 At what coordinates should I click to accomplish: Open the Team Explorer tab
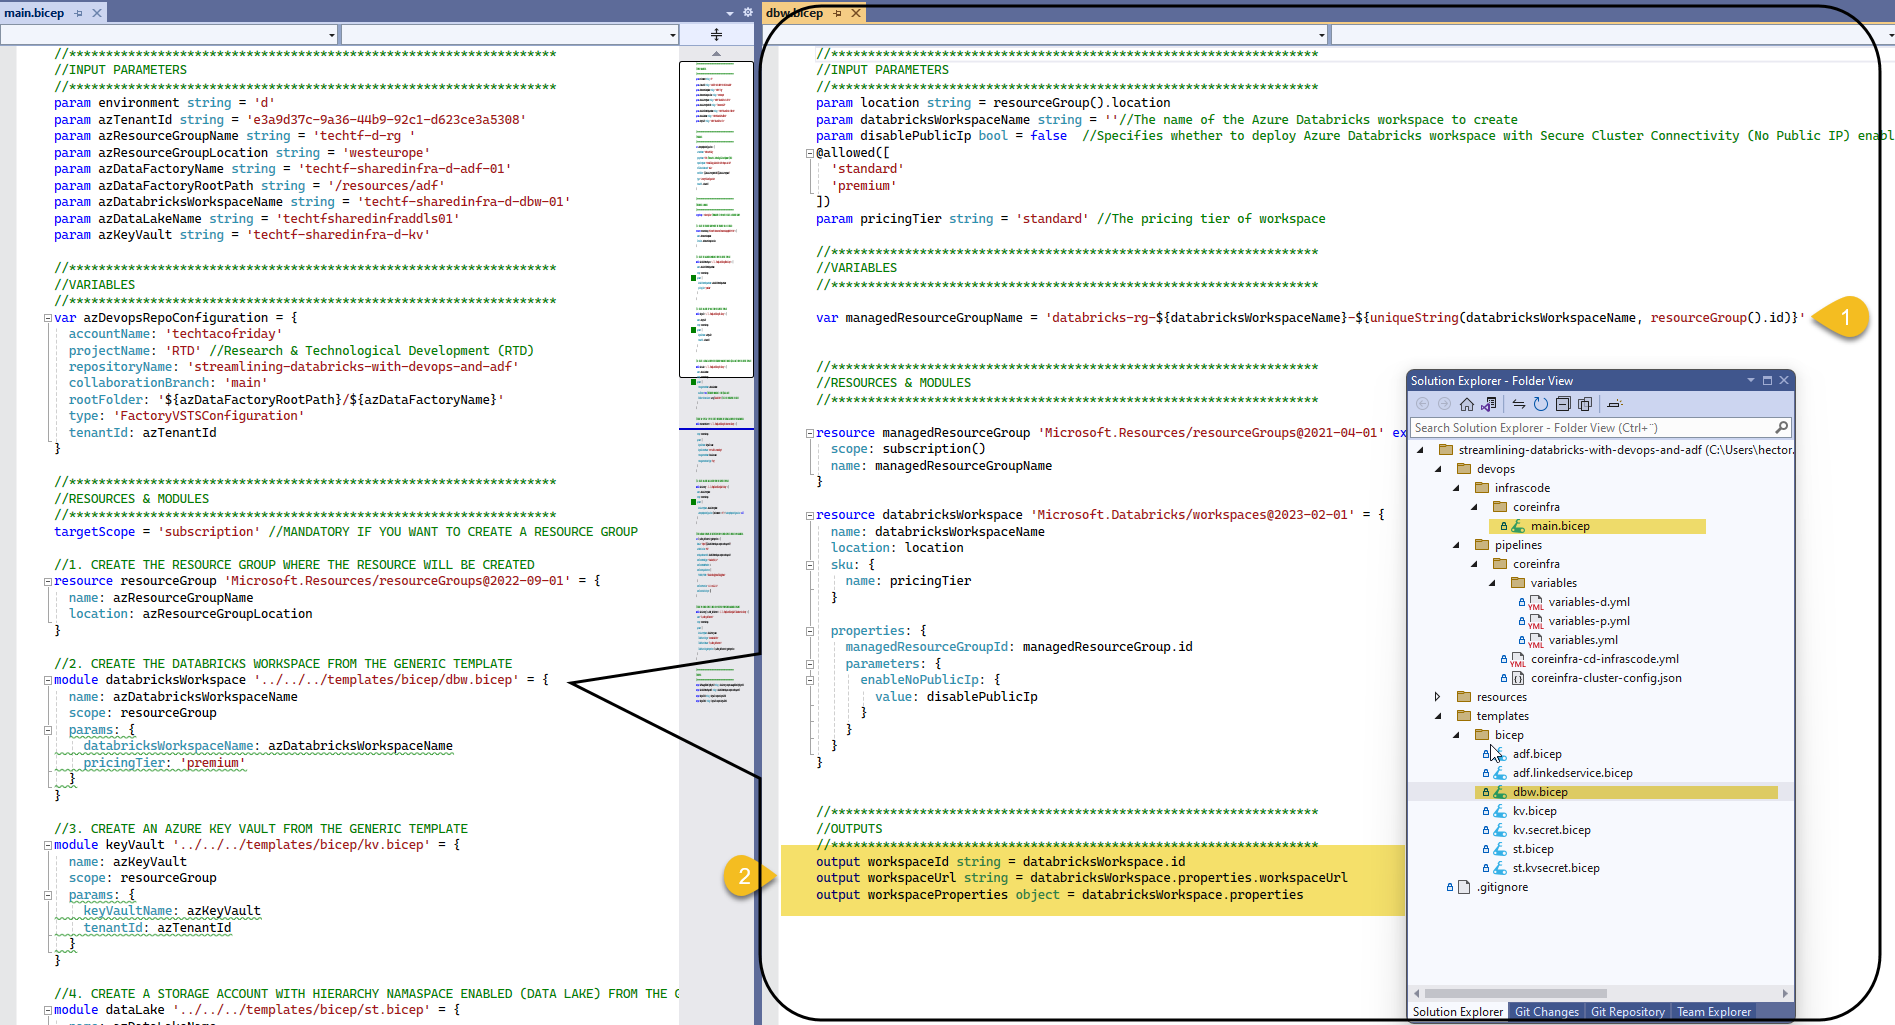click(x=1713, y=1012)
